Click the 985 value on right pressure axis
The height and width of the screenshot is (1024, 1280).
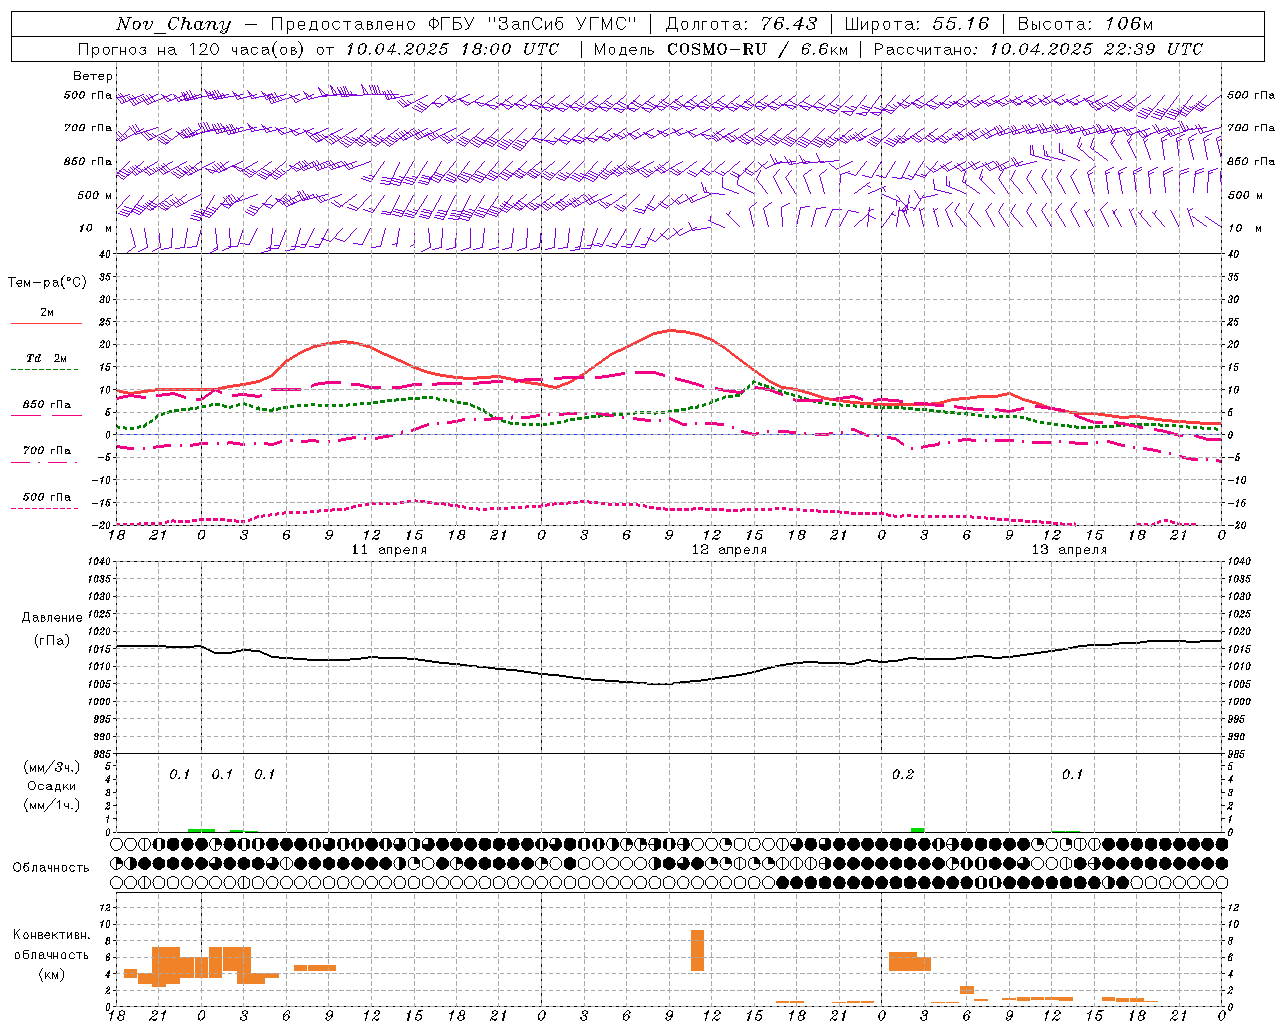(1238, 754)
